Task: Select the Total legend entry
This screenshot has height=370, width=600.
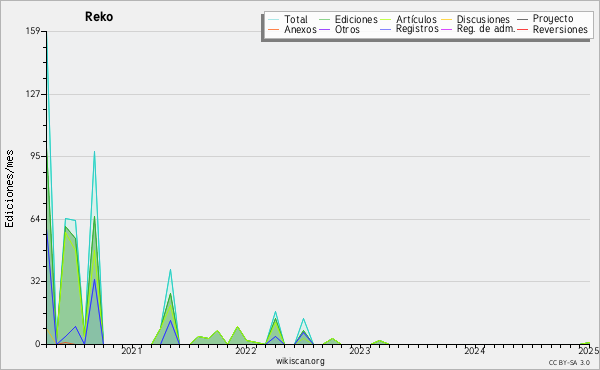Action: point(296,19)
